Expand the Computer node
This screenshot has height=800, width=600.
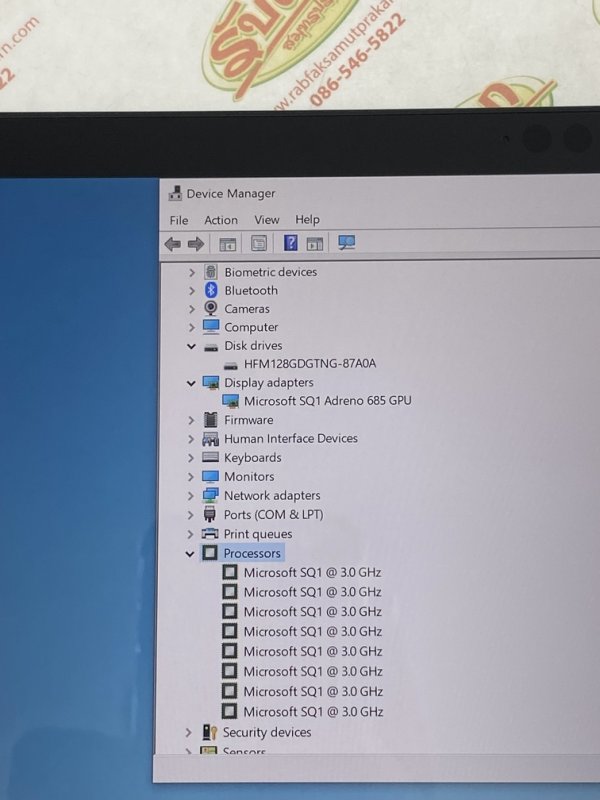click(192, 328)
